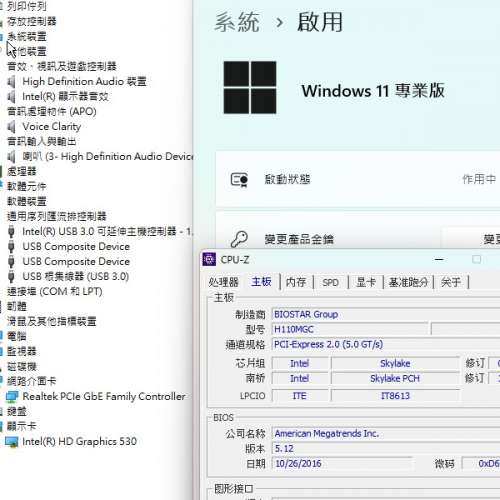Open the SPD tab in CPU-Z
Viewport: 500px width, 500px height.
point(330,282)
